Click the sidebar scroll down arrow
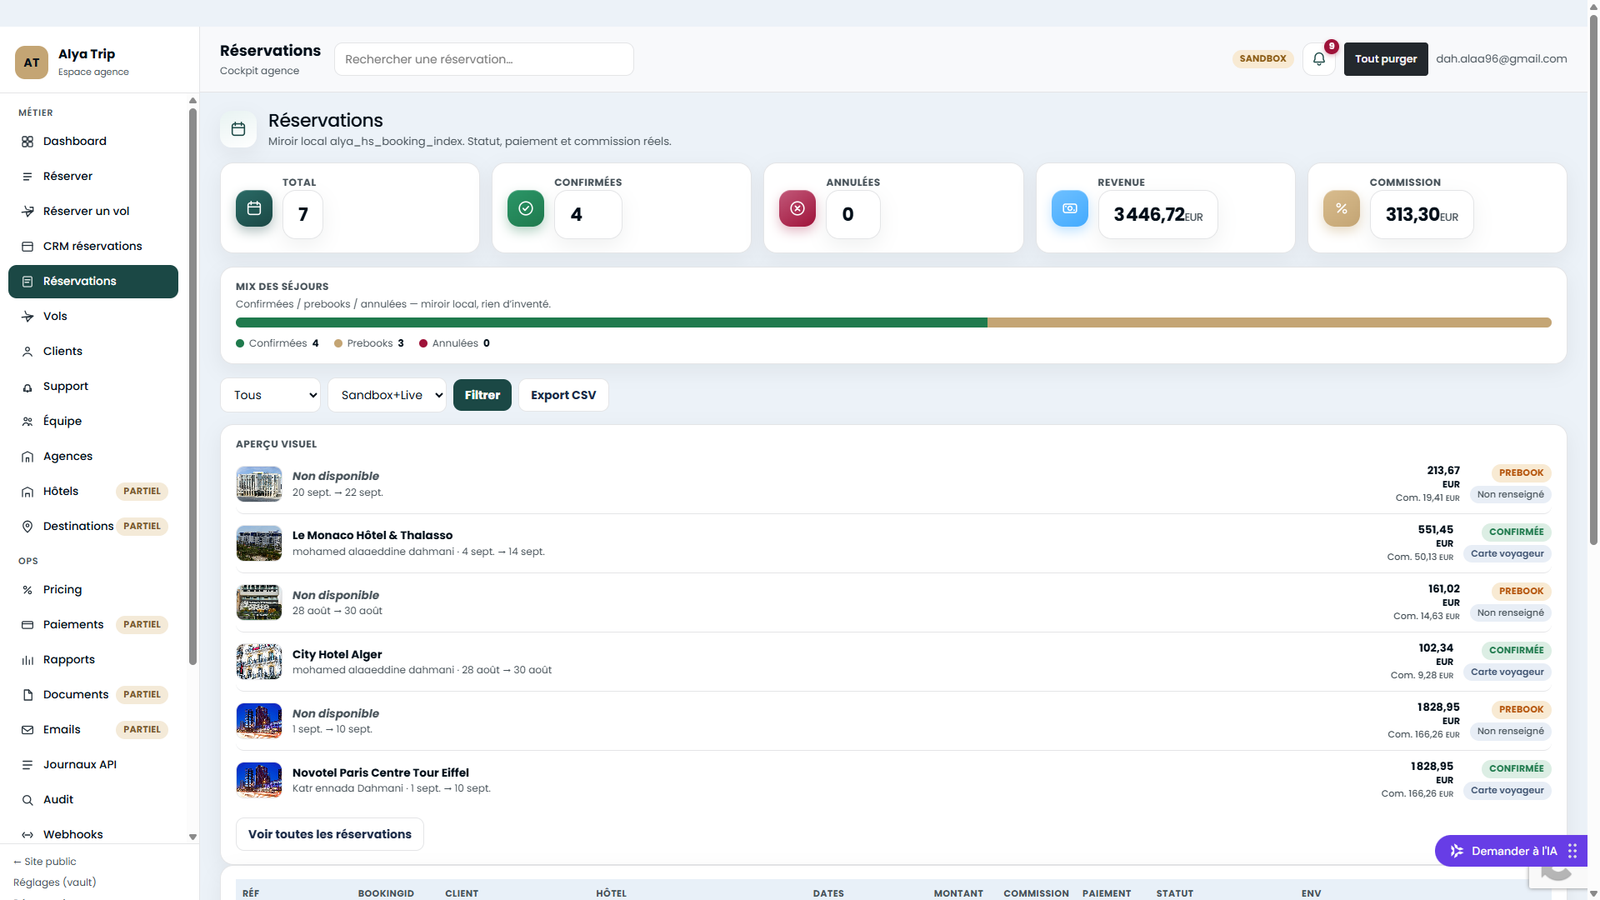Viewport: 1600px width, 900px height. click(x=193, y=837)
